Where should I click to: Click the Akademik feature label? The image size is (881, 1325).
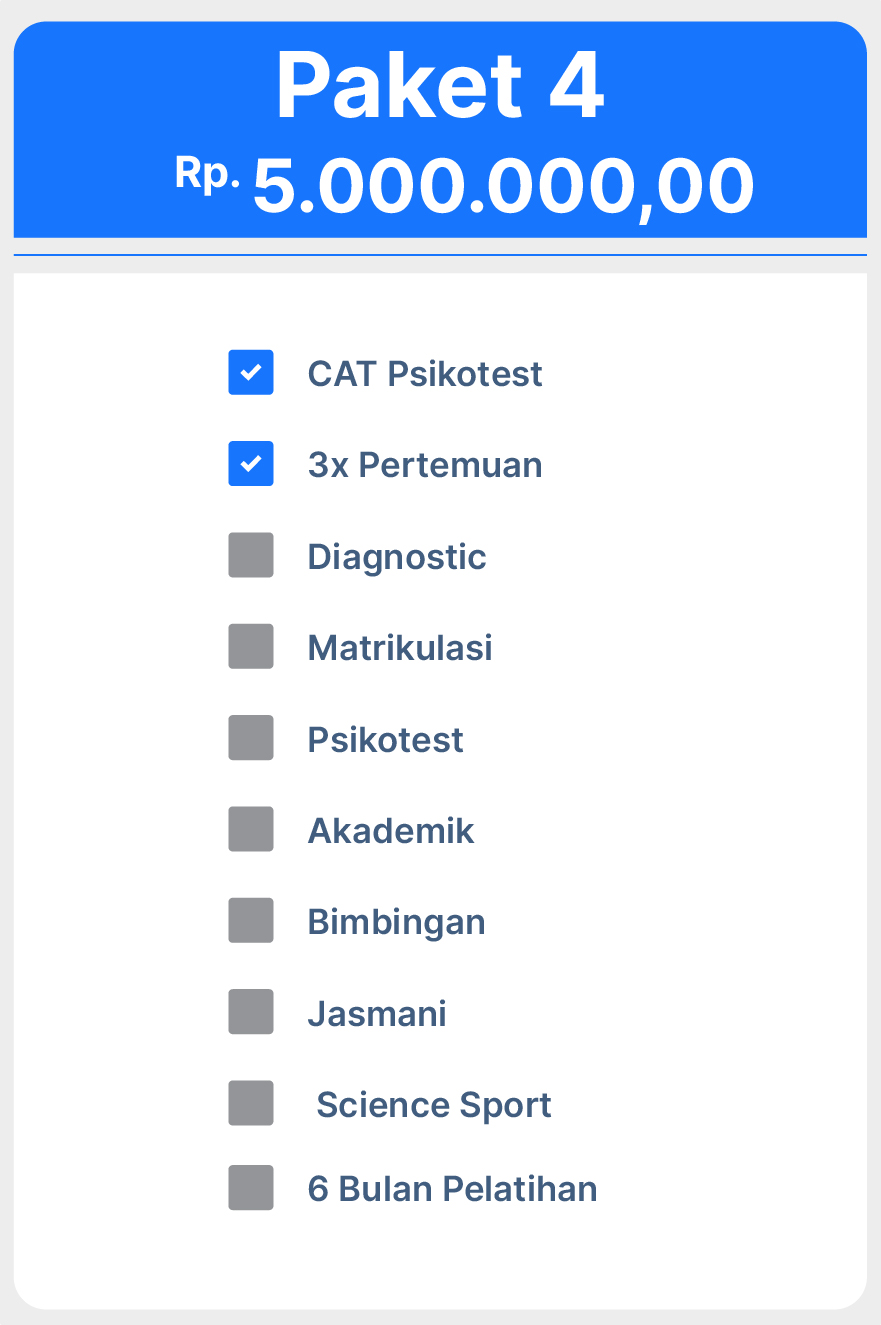click(x=391, y=831)
